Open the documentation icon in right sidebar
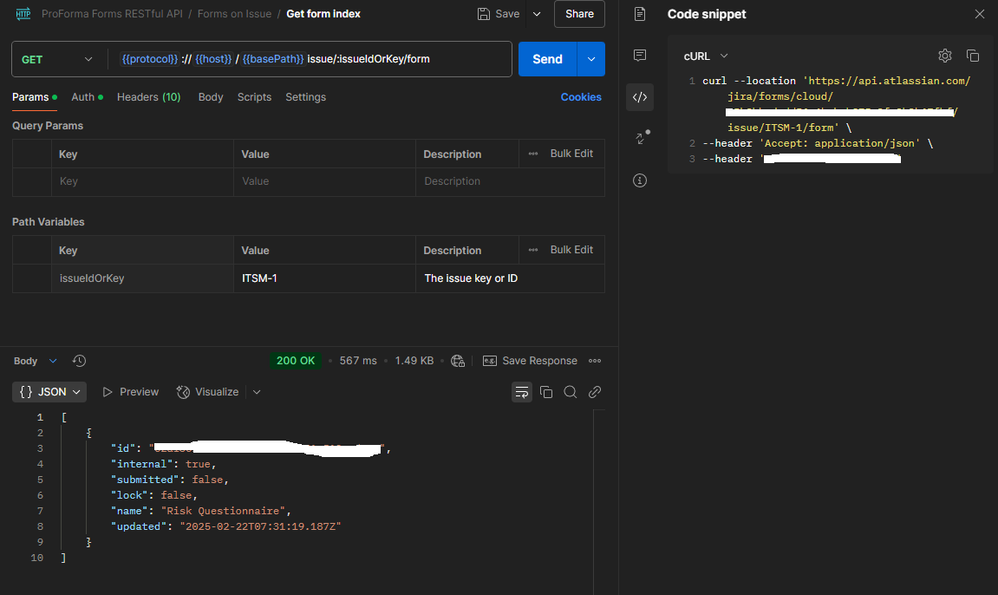The image size is (998, 595). (x=640, y=14)
